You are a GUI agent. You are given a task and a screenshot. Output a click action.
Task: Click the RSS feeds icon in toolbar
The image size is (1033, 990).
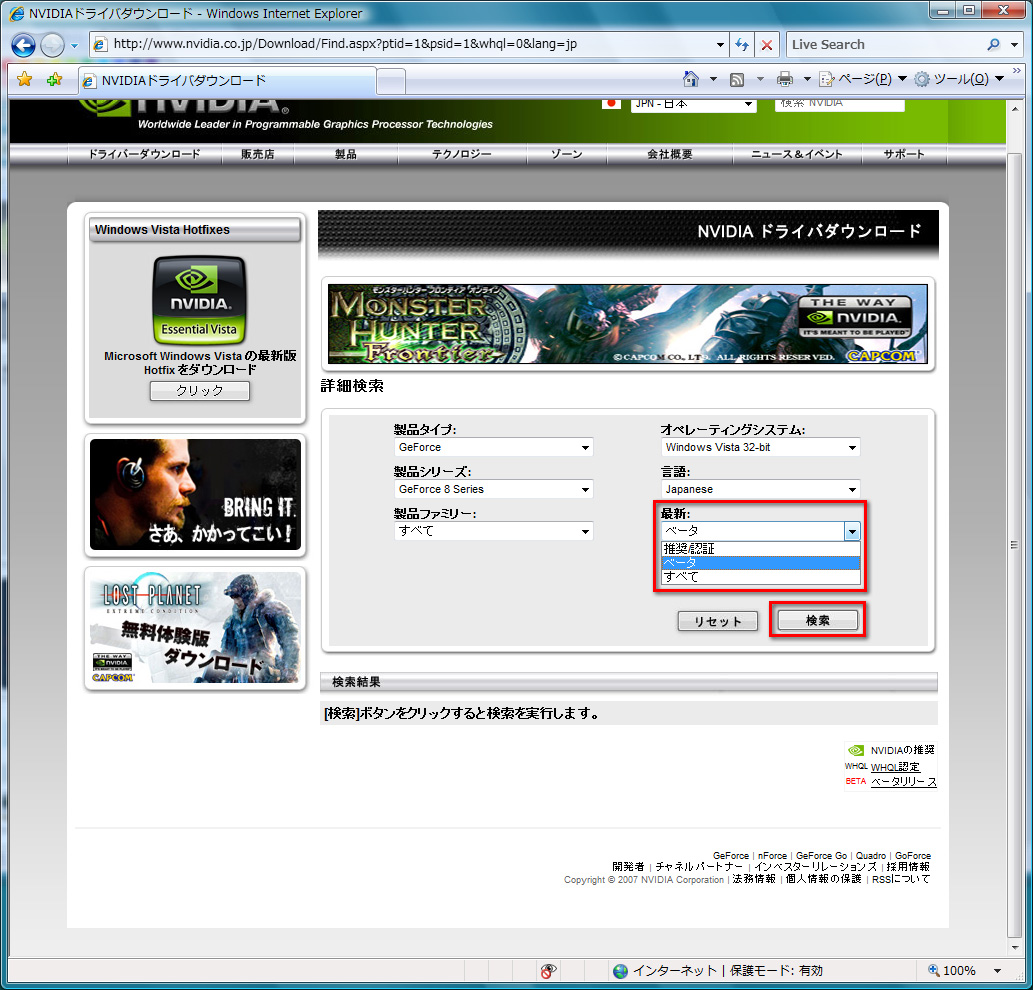point(737,80)
